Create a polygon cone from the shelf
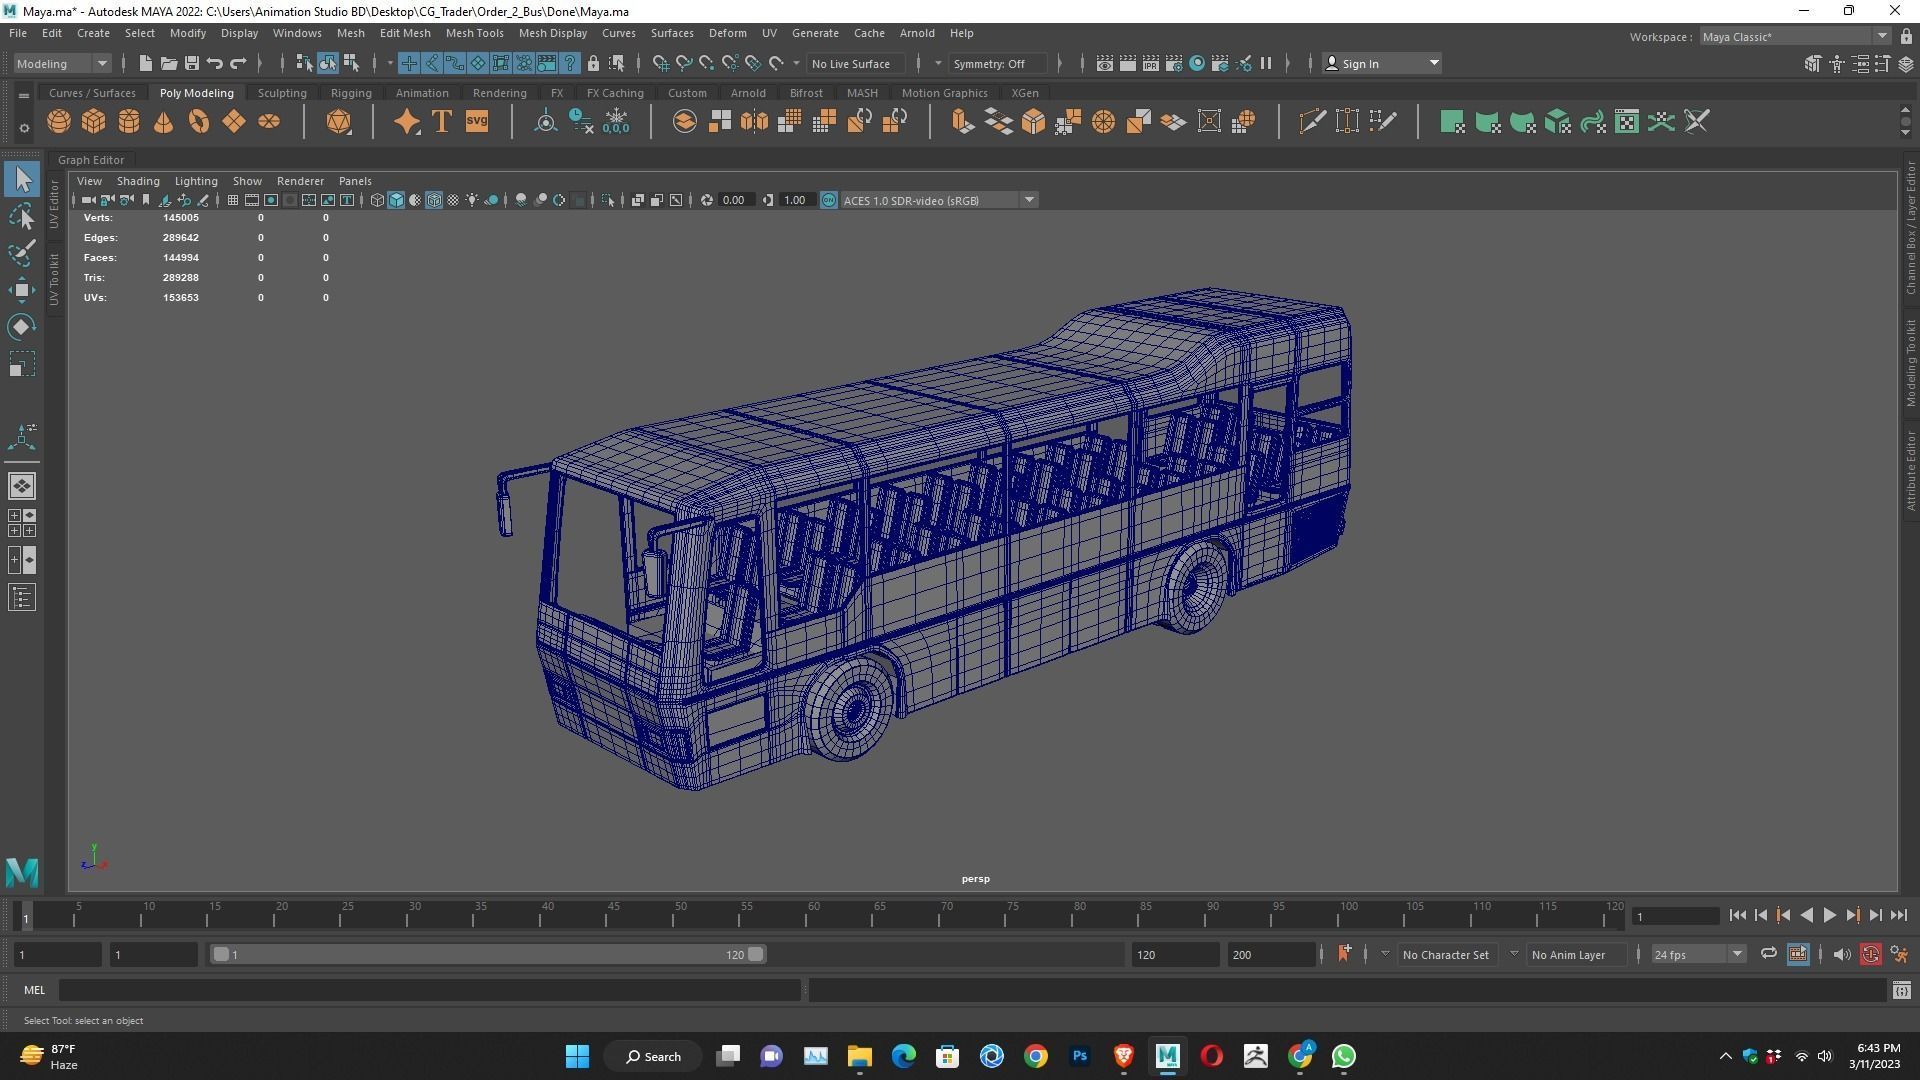The image size is (1920, 1080). pyautogui.click(x=163, y=122)
